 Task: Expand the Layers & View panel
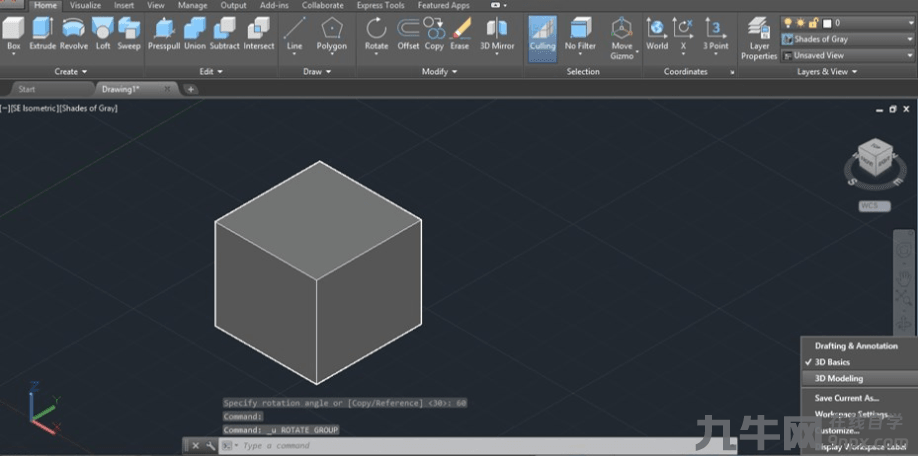coord(827,71)
